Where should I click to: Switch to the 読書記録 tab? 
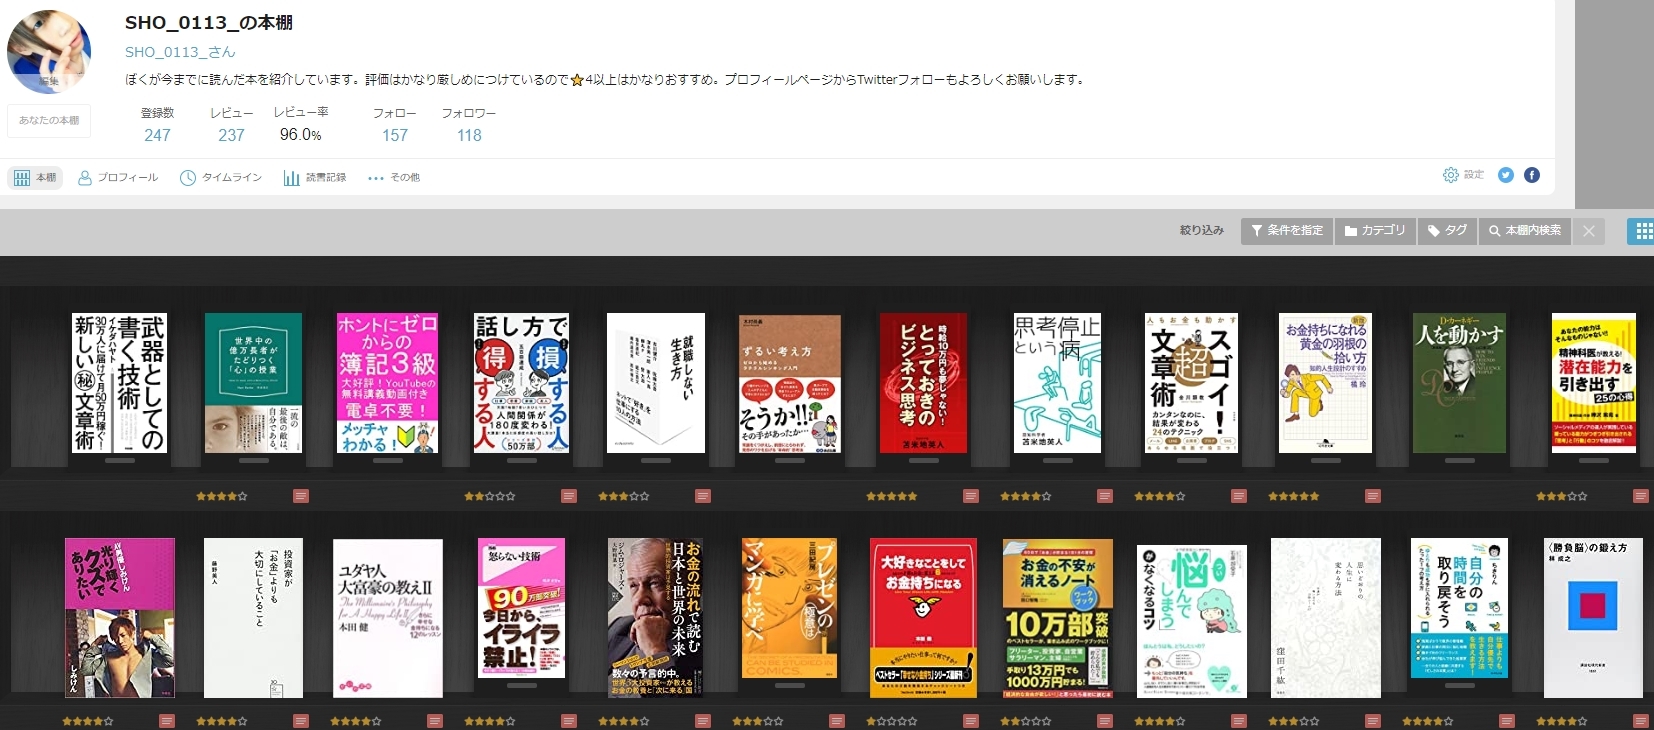315,178
